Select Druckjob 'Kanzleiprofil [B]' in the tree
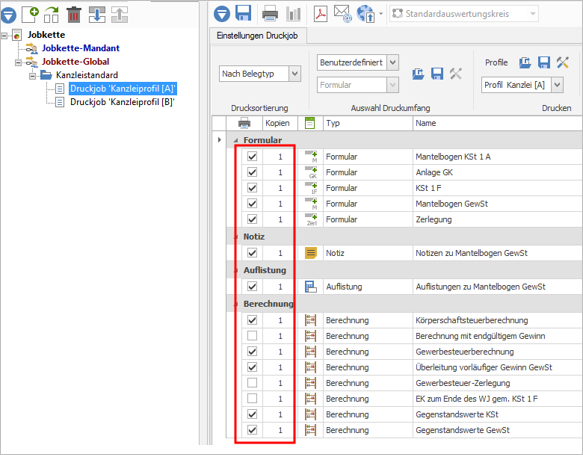 [122, 102]
